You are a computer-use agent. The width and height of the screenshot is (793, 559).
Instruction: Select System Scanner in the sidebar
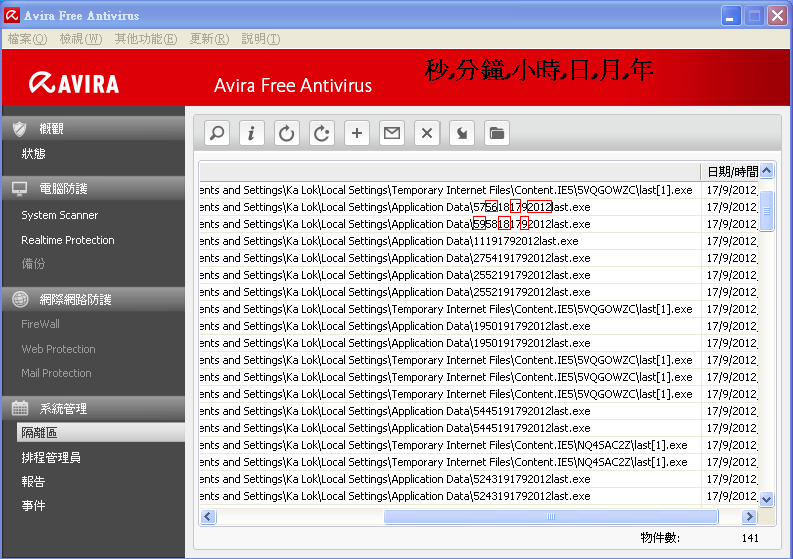pyautogui.click(x=59, y=215)
